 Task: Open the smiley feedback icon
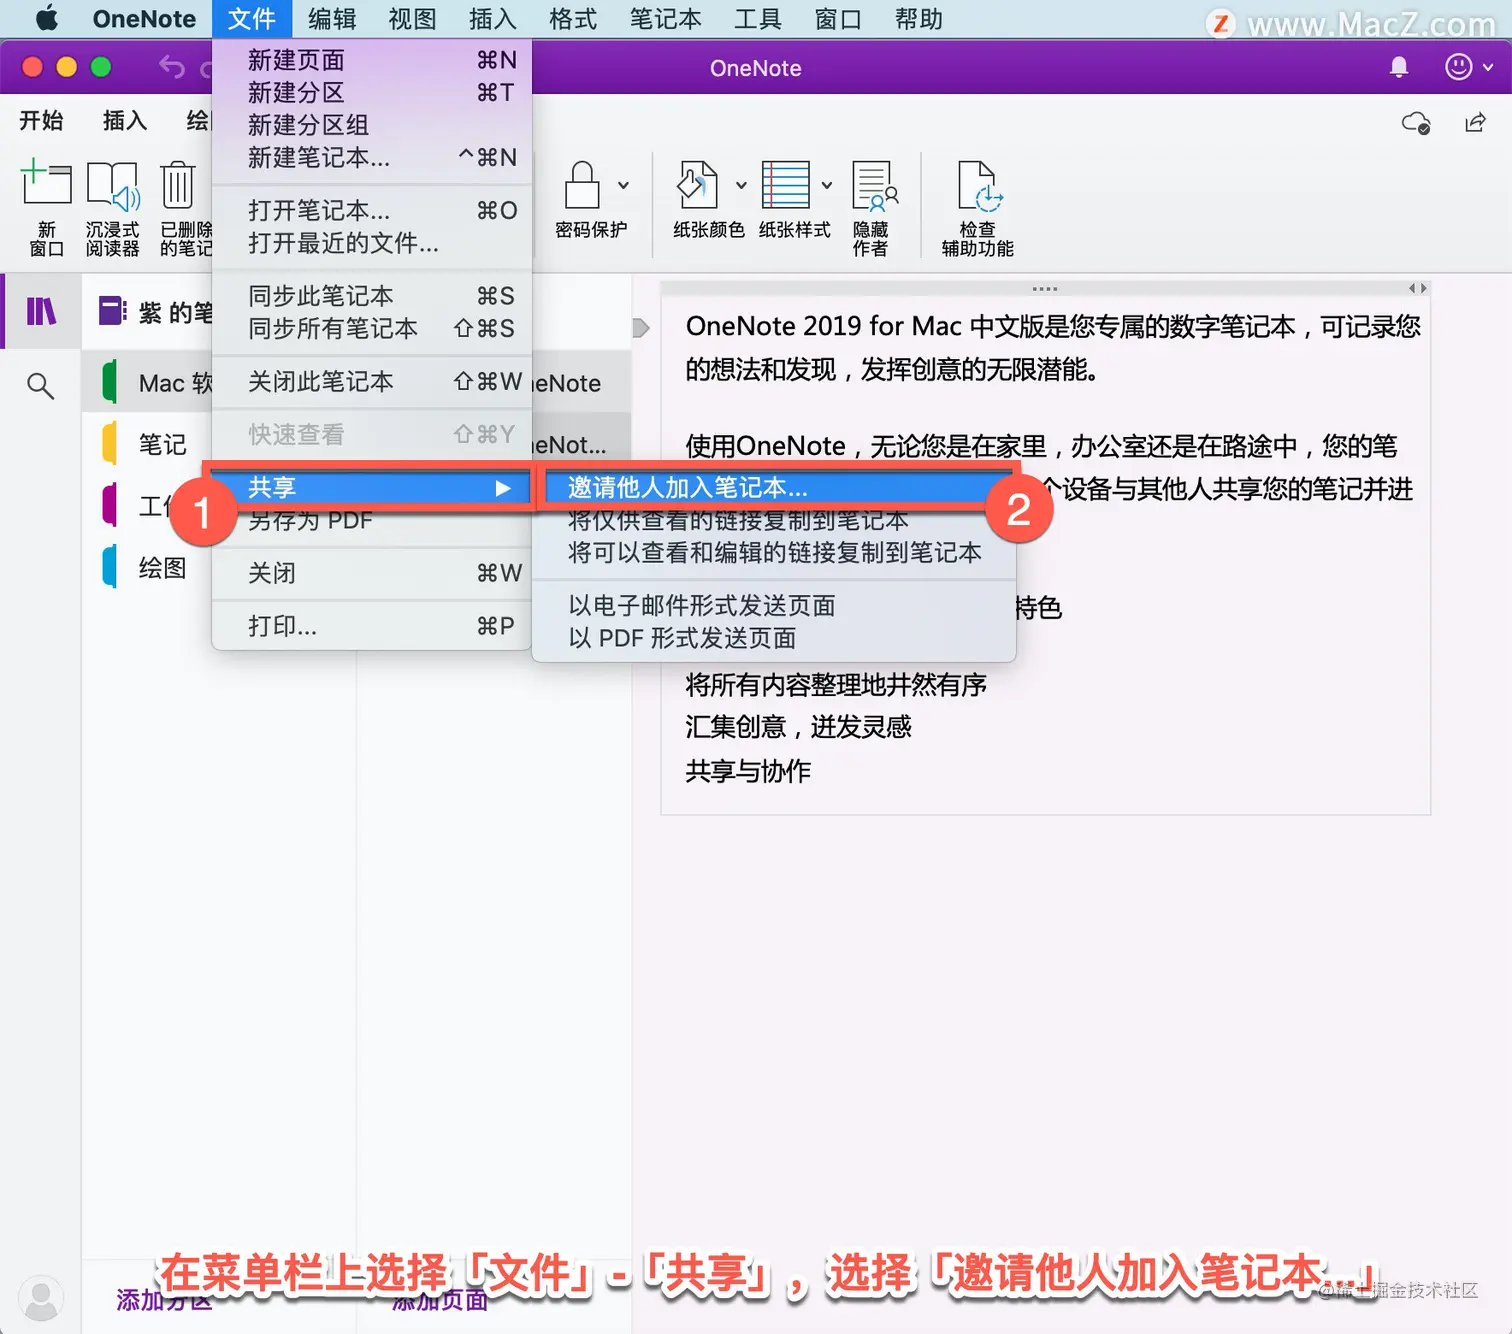pyautogui.click(x=1459, y=67)
